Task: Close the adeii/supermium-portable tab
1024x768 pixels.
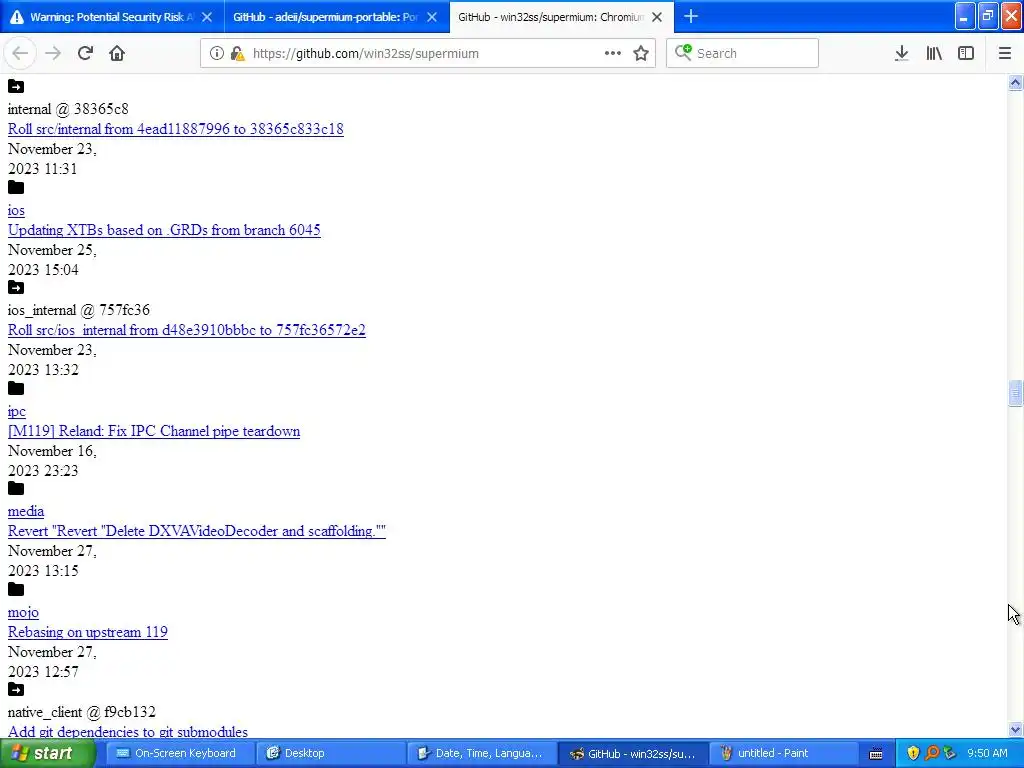Action: tap(432, 17)
